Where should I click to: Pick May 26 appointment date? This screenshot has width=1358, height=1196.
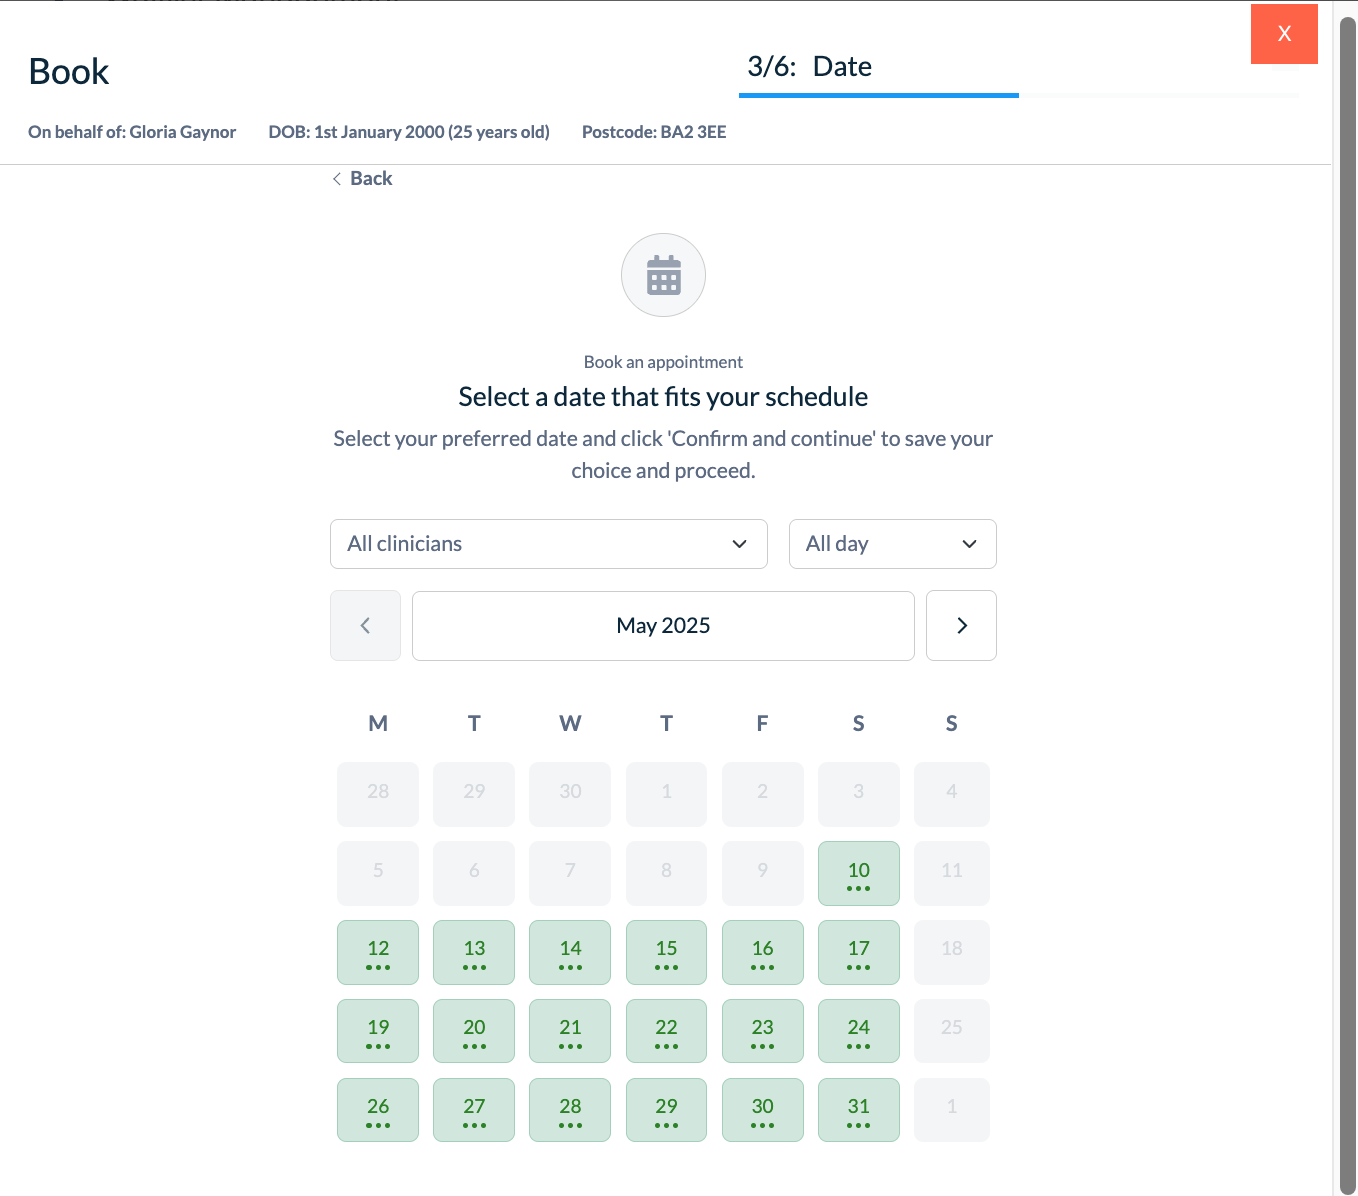click(378, 1110)
